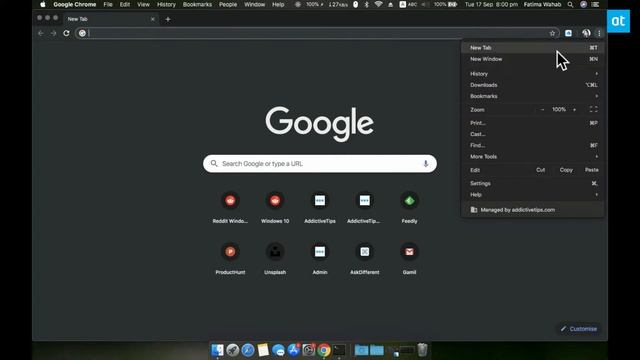Click the back navigation arrow
Screen dimensions: 640x360
pos(40,33)
